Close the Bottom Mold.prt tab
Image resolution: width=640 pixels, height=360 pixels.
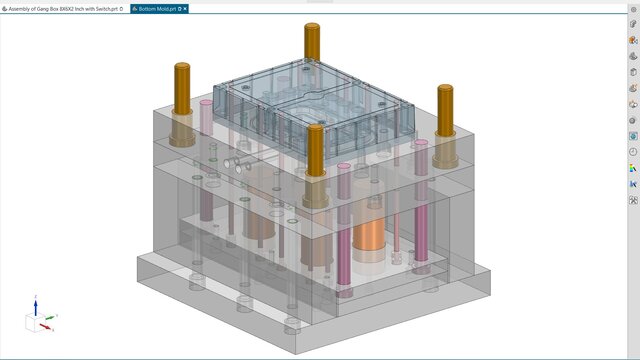[x=185, y=9]
